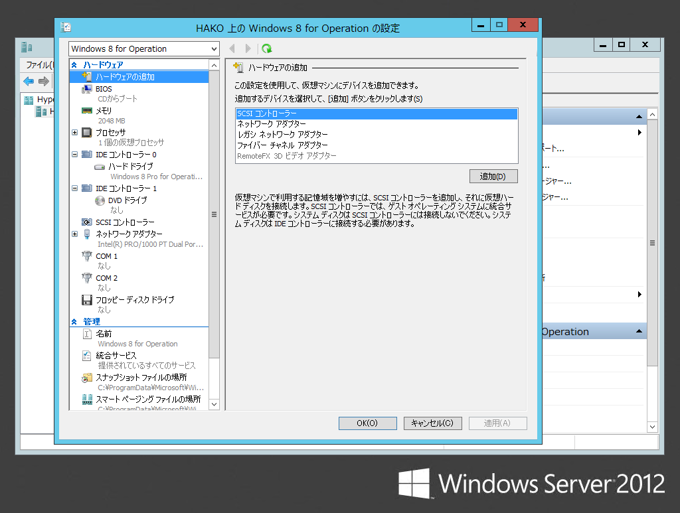
Task: Select the メモリ memory icon
Action: coord(87,111)
